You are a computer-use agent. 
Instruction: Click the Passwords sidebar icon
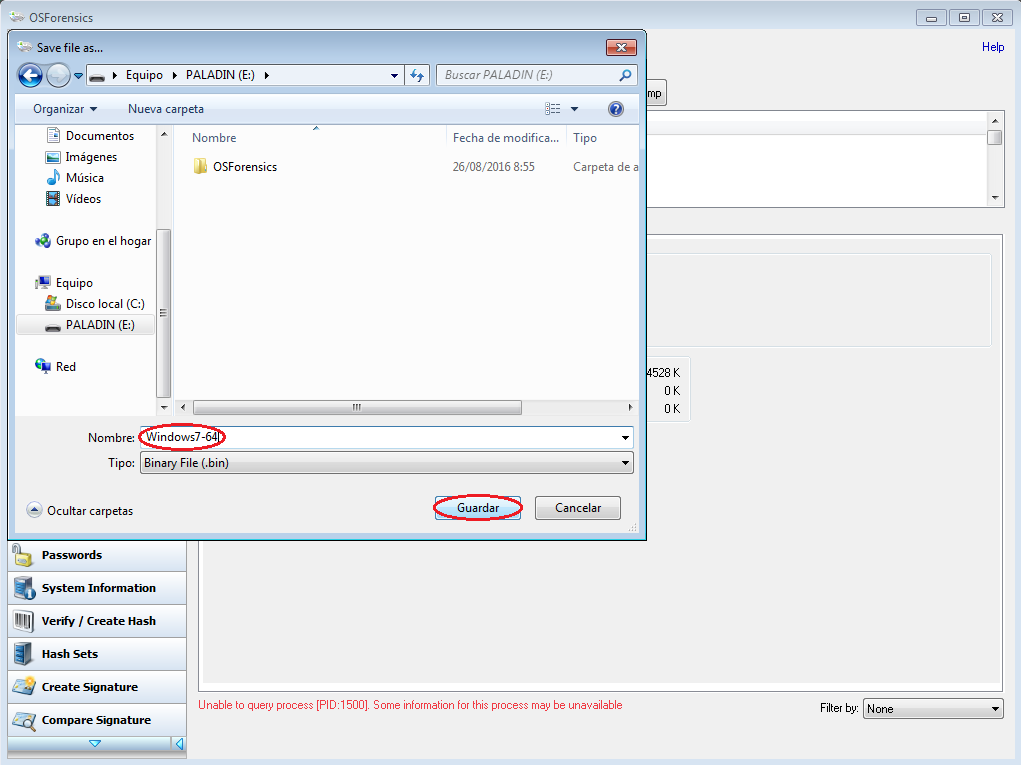tap(23, 556)
